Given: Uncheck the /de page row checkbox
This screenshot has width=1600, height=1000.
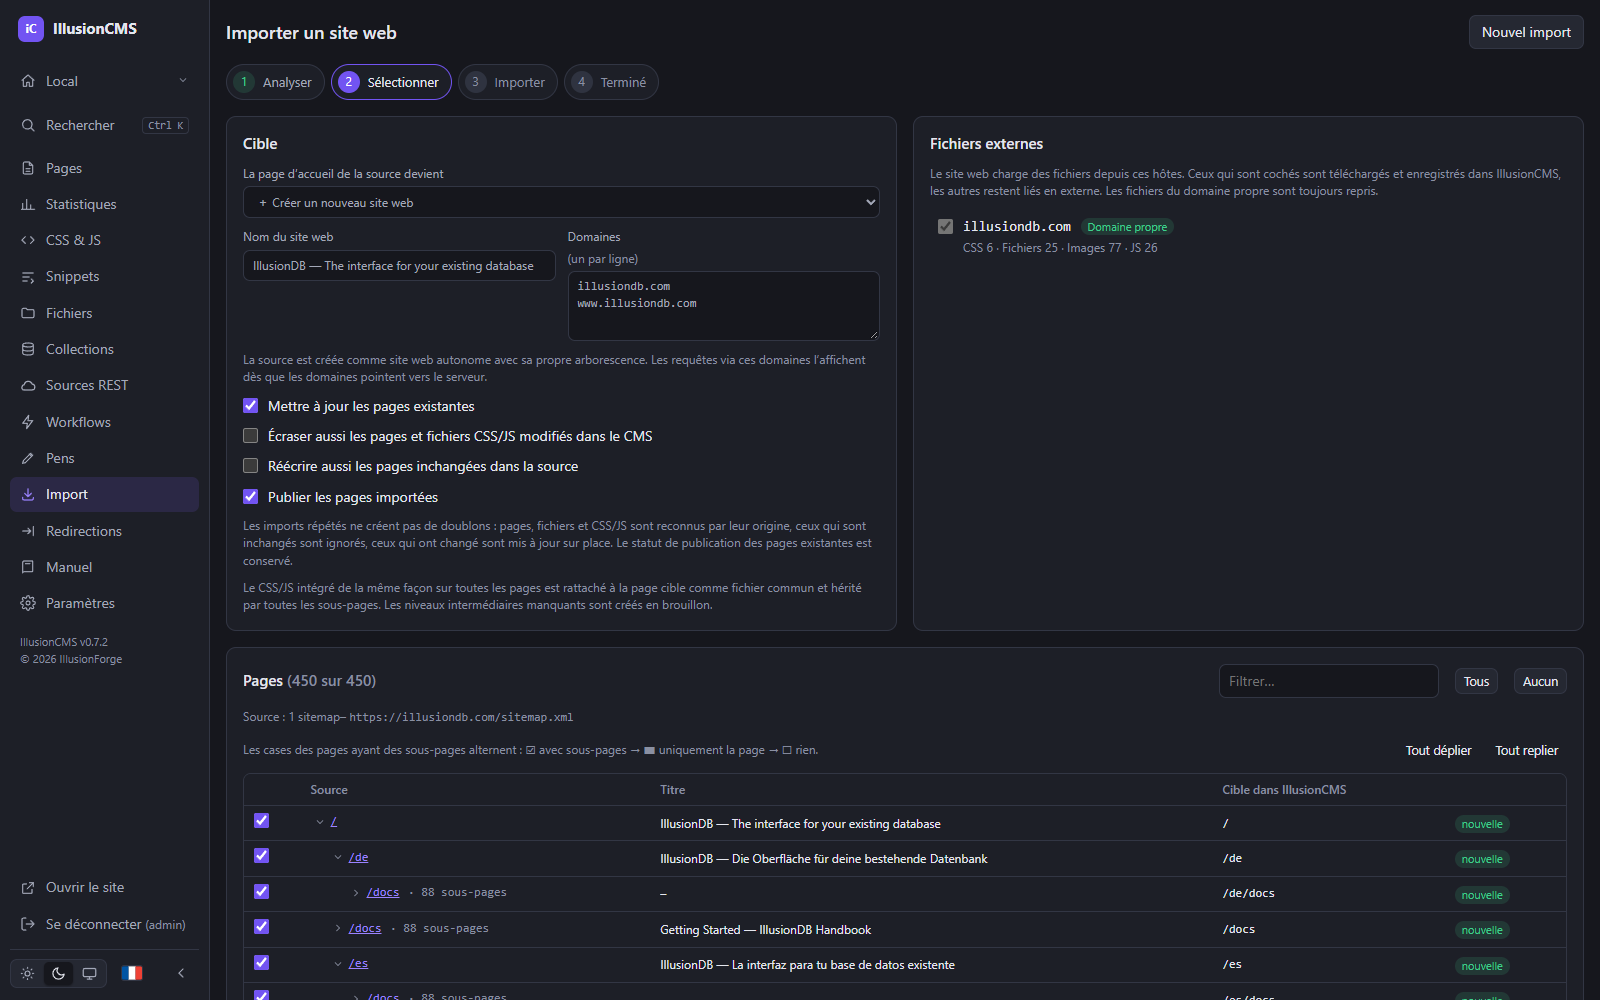Looking at the screenshot, I should point(262,856).
